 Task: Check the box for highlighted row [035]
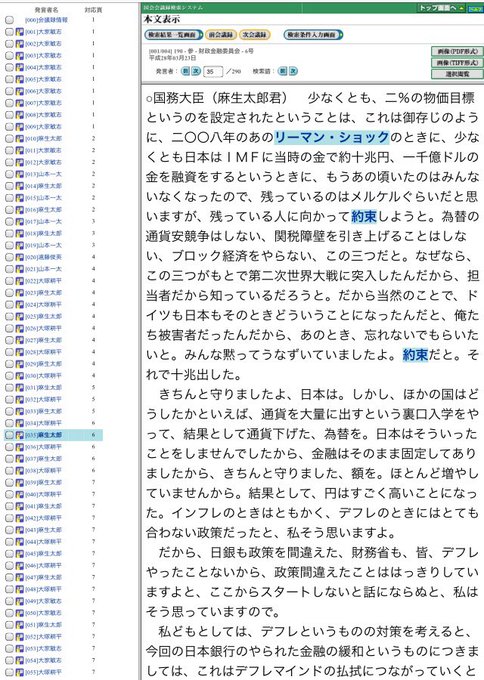point(9,435)
